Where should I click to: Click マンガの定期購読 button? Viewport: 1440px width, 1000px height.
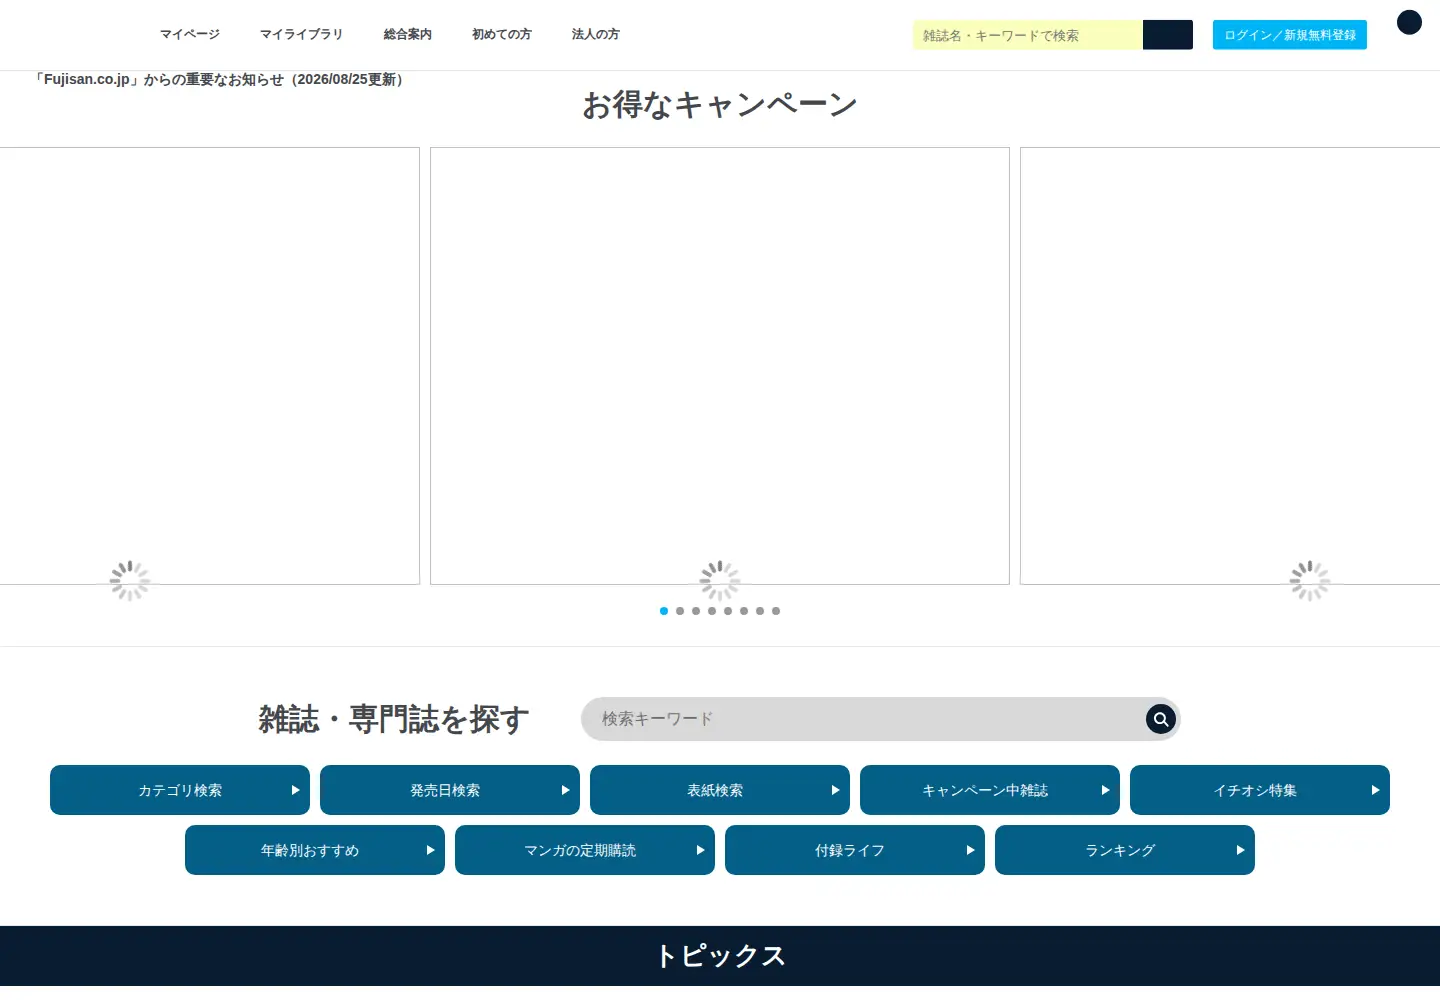[x=585, y=850]
